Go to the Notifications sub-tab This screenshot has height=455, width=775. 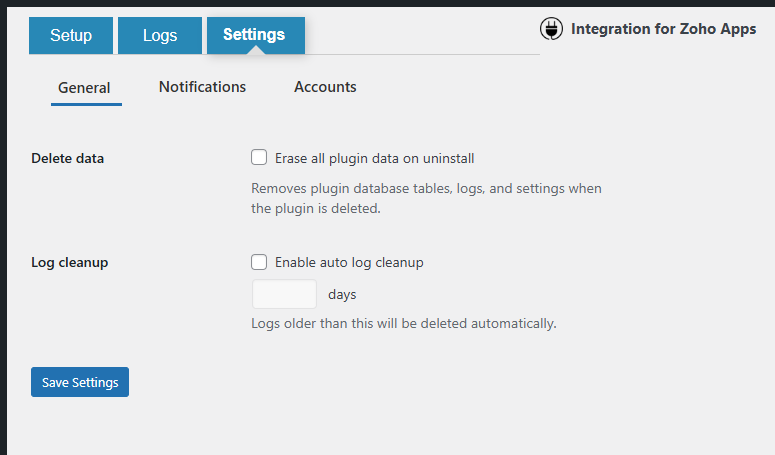[202, 87]
